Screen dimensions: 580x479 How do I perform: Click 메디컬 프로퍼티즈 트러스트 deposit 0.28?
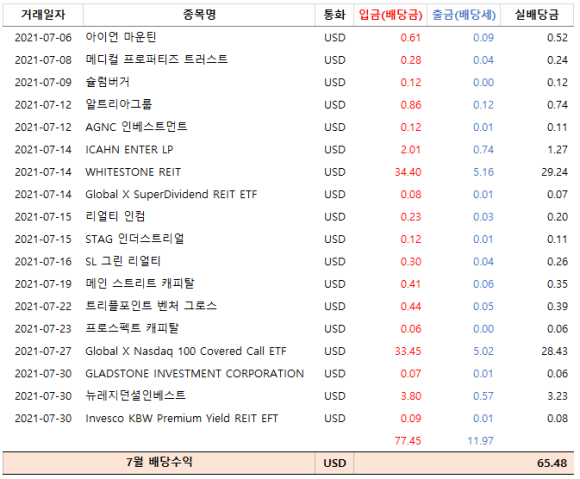coord(411,60)
